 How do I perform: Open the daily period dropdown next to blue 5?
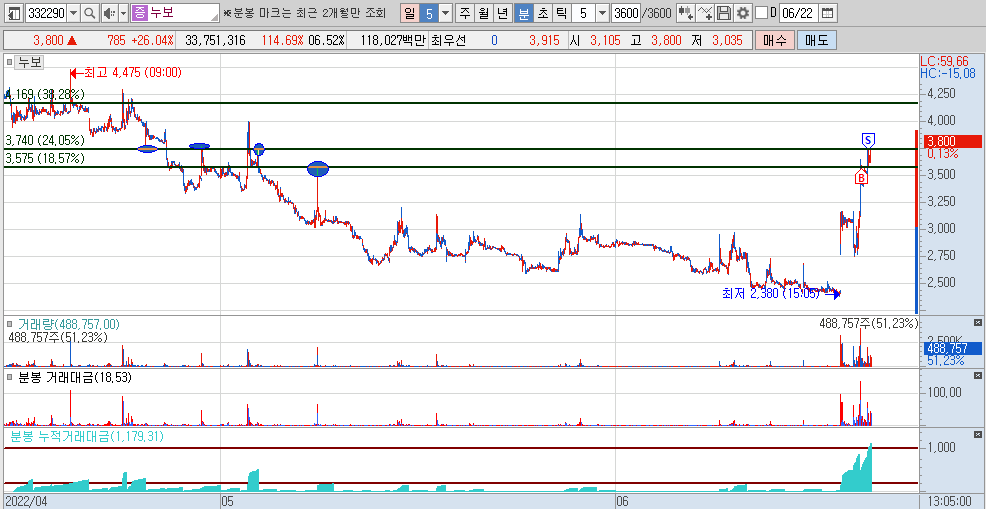click(445, 13)
